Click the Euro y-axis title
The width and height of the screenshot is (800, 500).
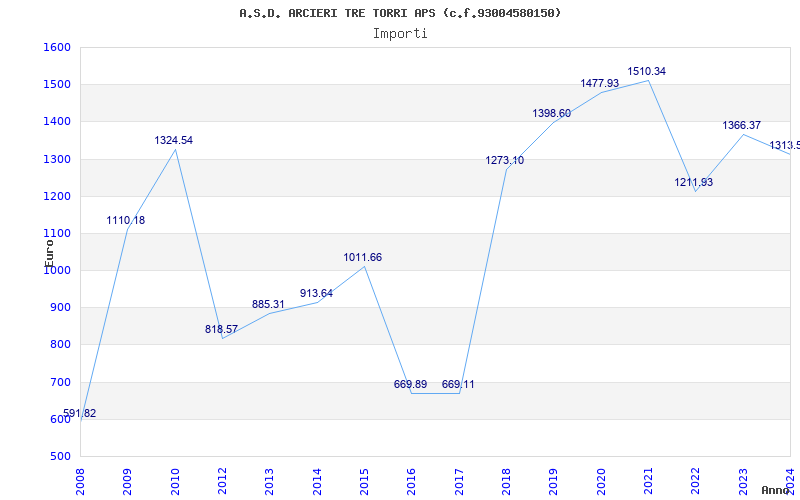49,253
